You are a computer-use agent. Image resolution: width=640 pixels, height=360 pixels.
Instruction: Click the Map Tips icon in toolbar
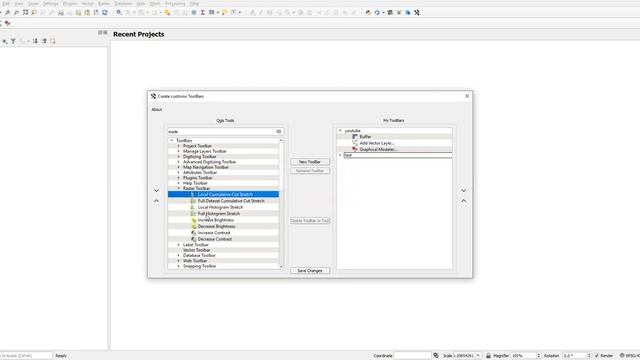click(224, 13)
